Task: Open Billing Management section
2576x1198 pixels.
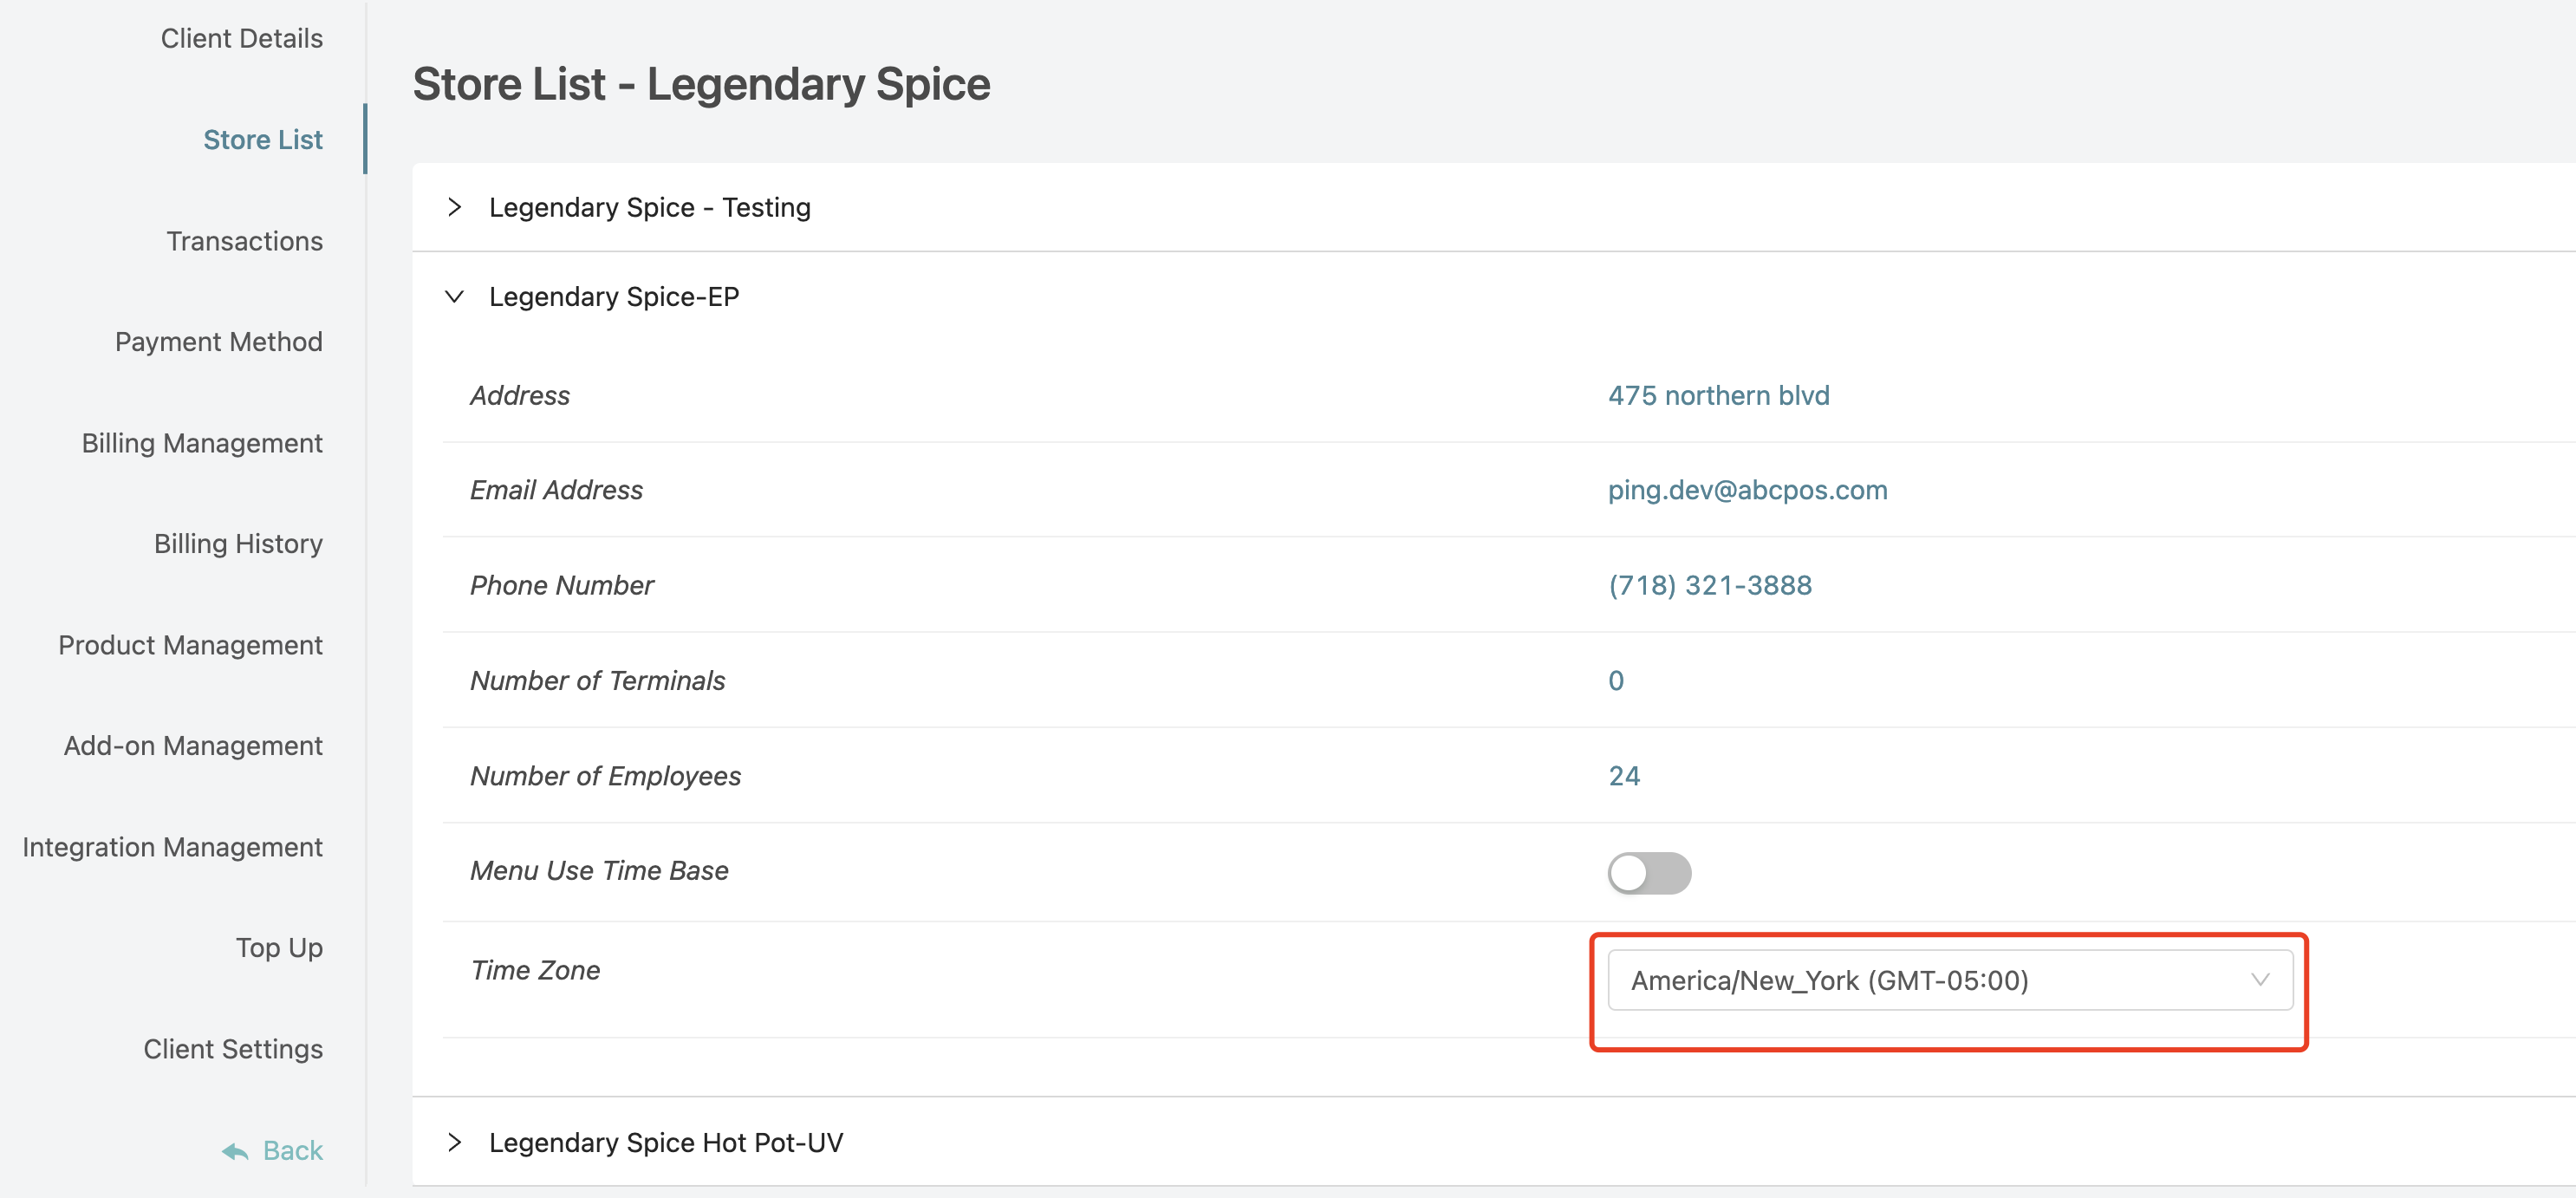Action: (202, 443)
